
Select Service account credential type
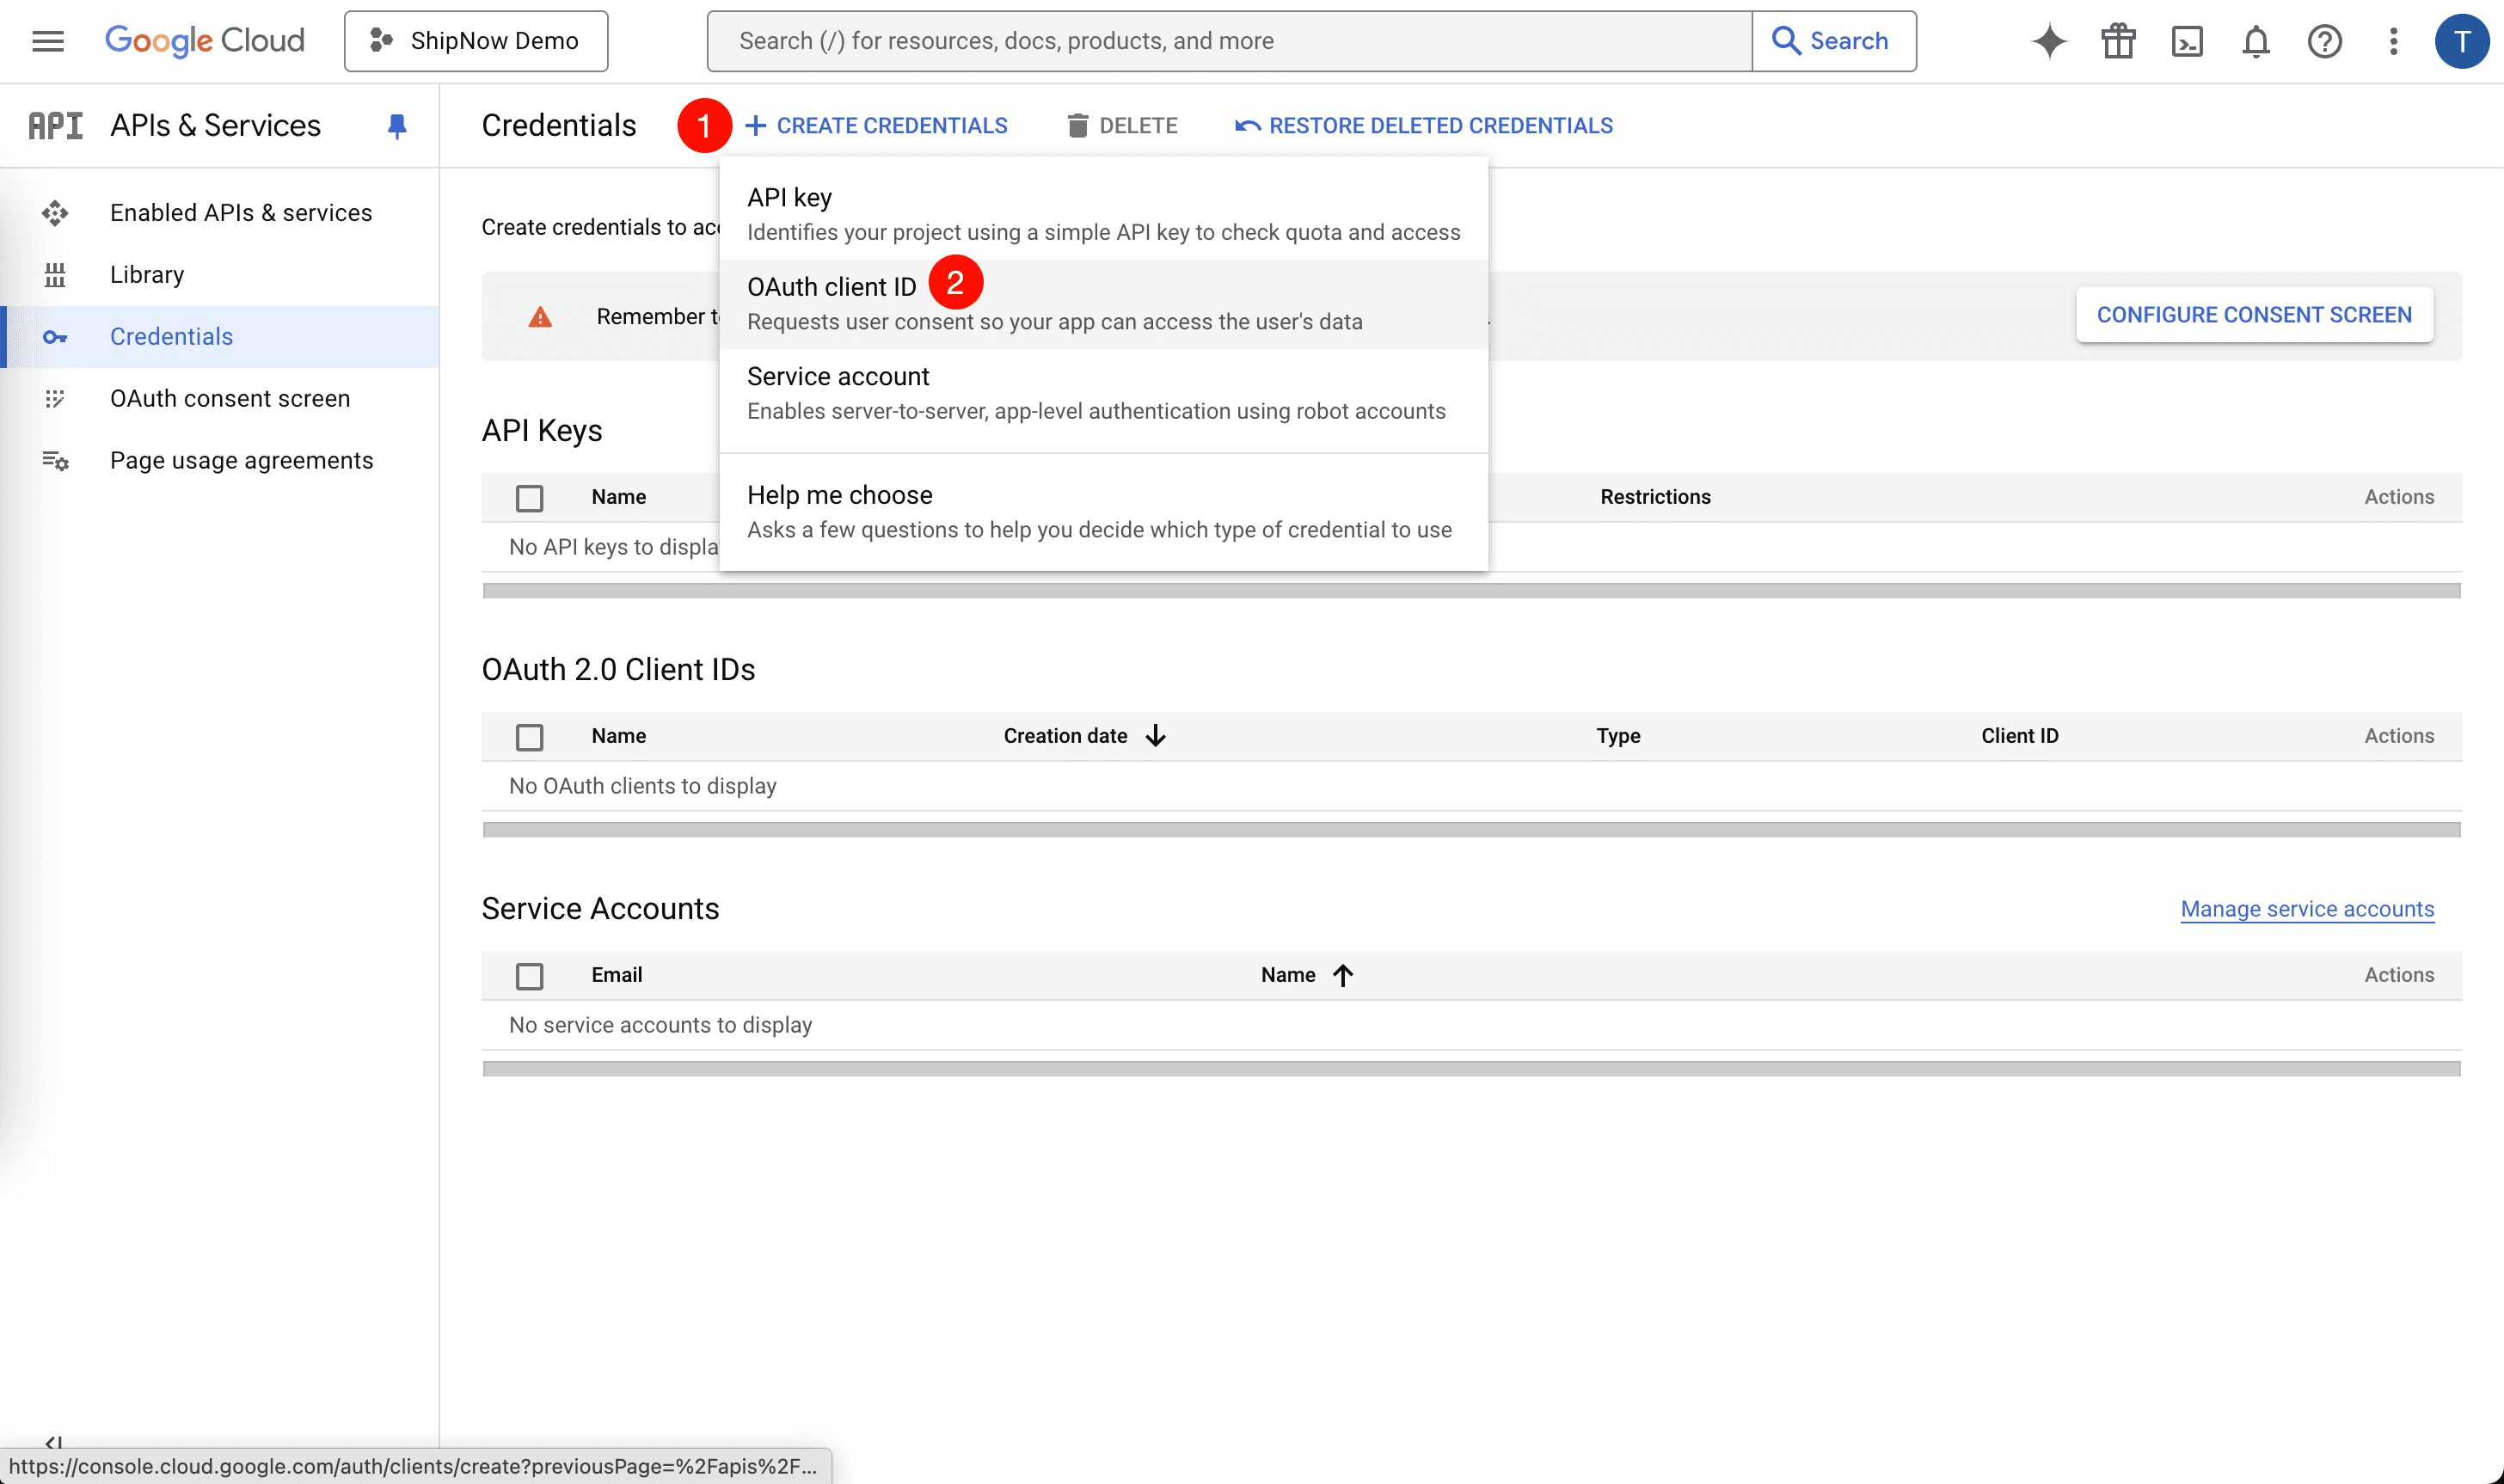pos(838,376)
